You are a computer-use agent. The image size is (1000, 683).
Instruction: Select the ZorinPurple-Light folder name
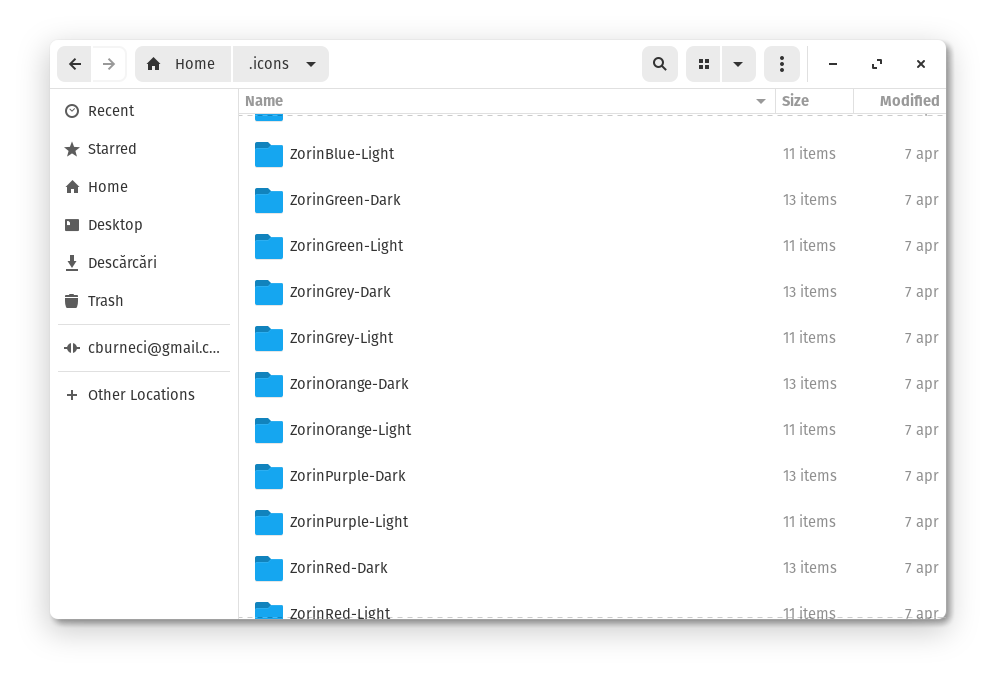(349, 522)
